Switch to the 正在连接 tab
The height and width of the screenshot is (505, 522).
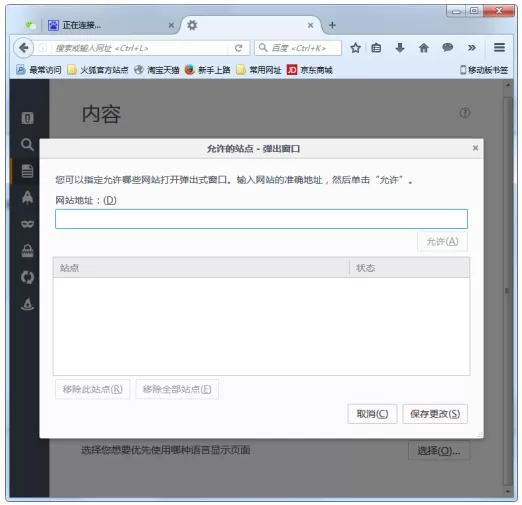109,25
